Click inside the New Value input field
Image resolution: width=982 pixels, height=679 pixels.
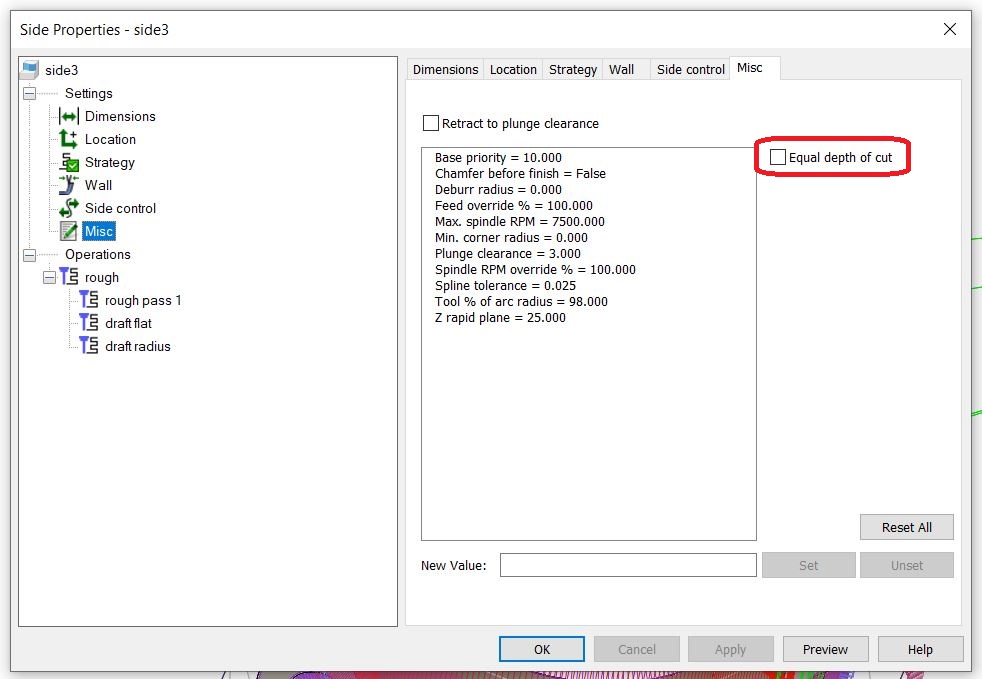[628, 565]
